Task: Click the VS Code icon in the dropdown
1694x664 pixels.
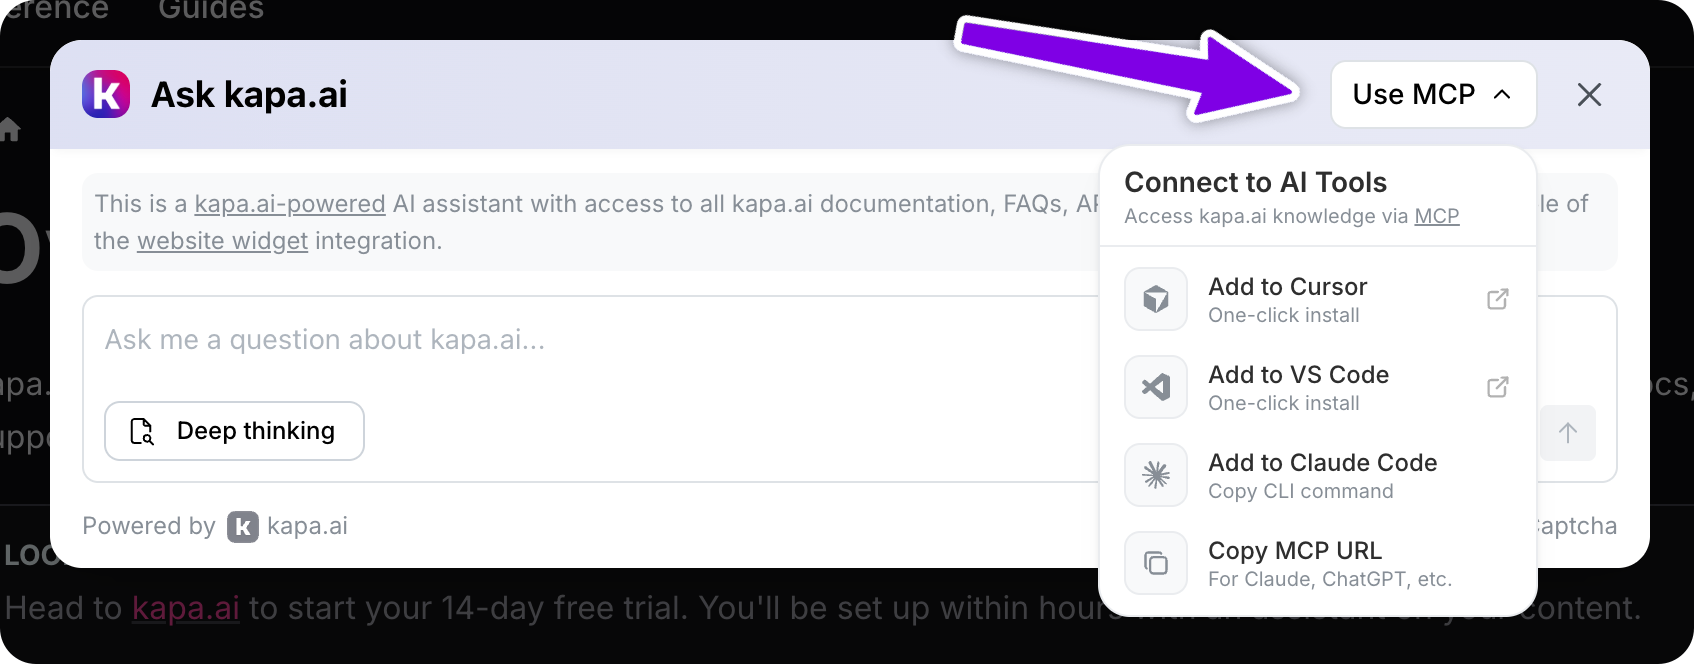Action: [x=1155, y=387]
